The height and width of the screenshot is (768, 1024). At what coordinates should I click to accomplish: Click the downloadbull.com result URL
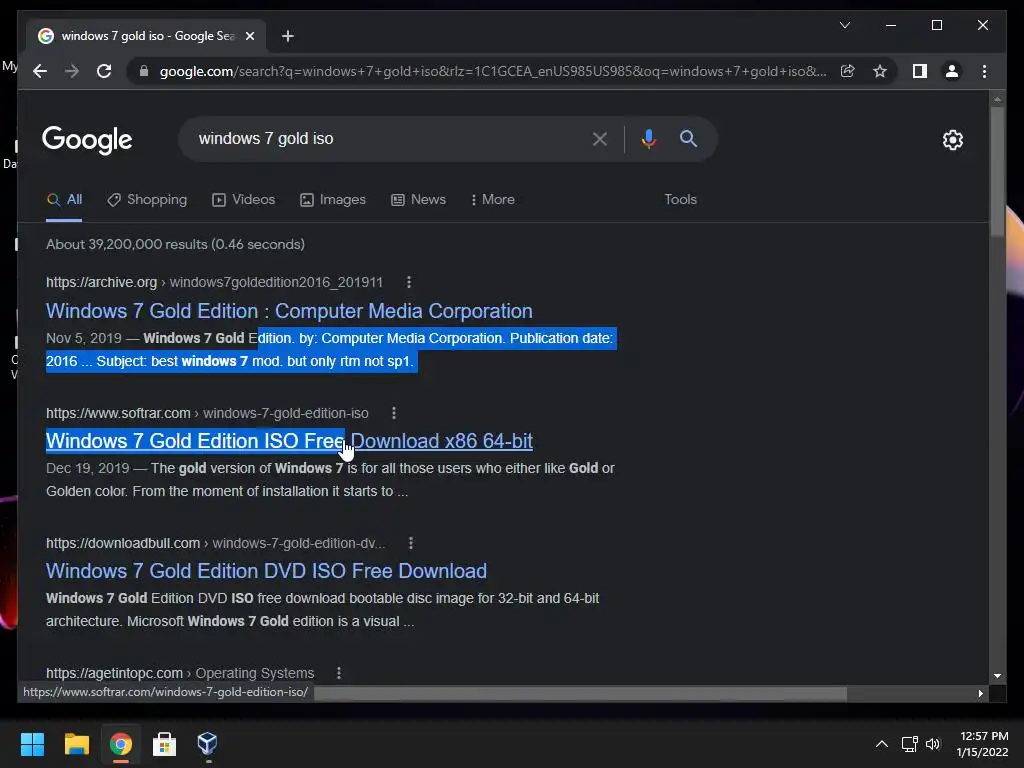pyautogui.click(x=216, y=543)
